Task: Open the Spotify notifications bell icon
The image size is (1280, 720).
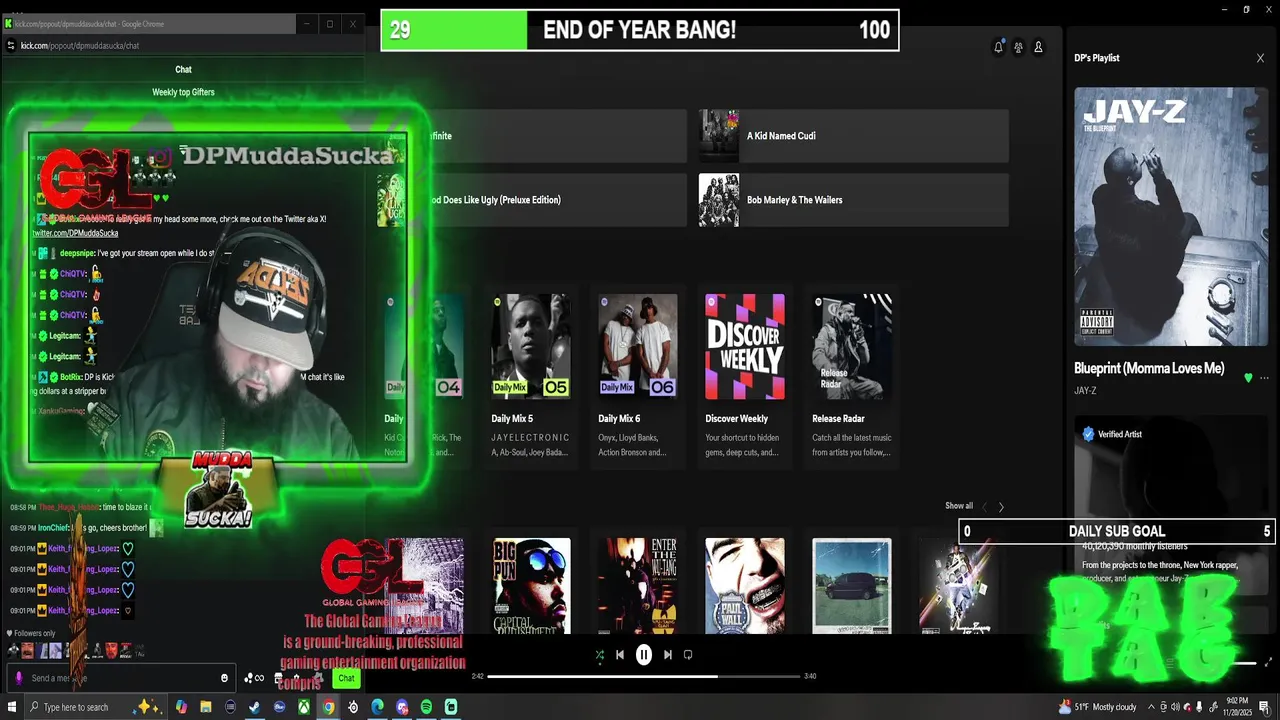Action: pos(998,47)
